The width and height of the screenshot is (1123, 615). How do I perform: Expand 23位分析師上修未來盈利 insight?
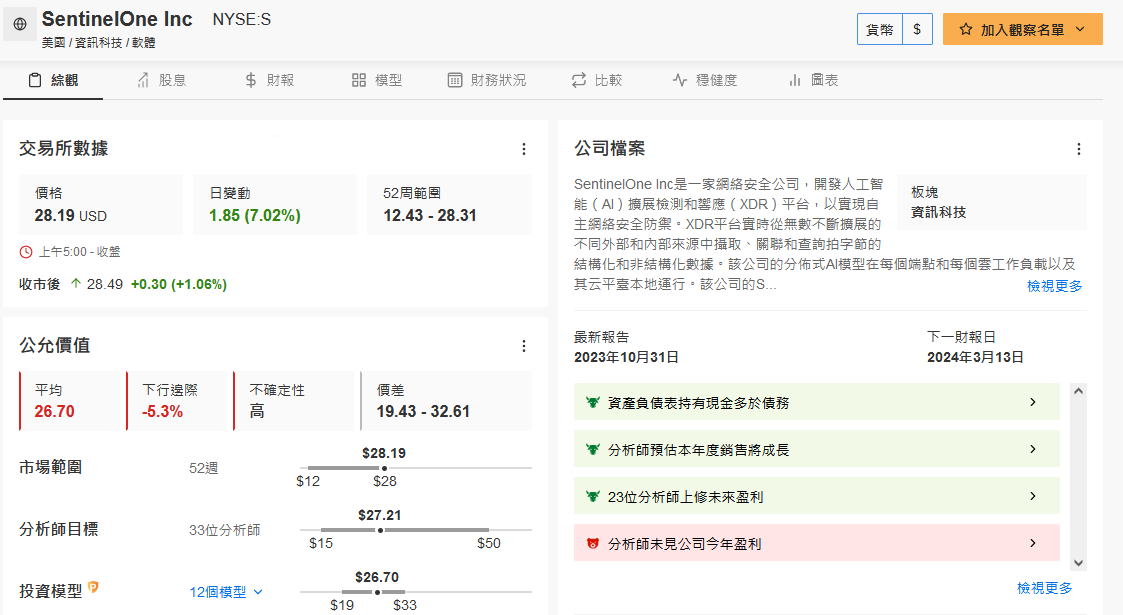point(816,496)
